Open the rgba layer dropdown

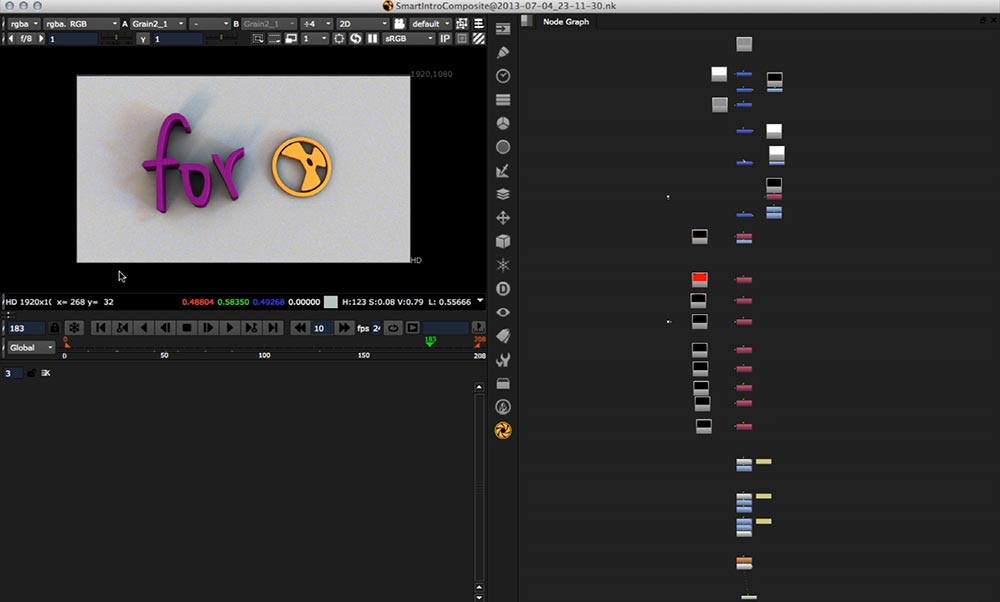[24, 24]
